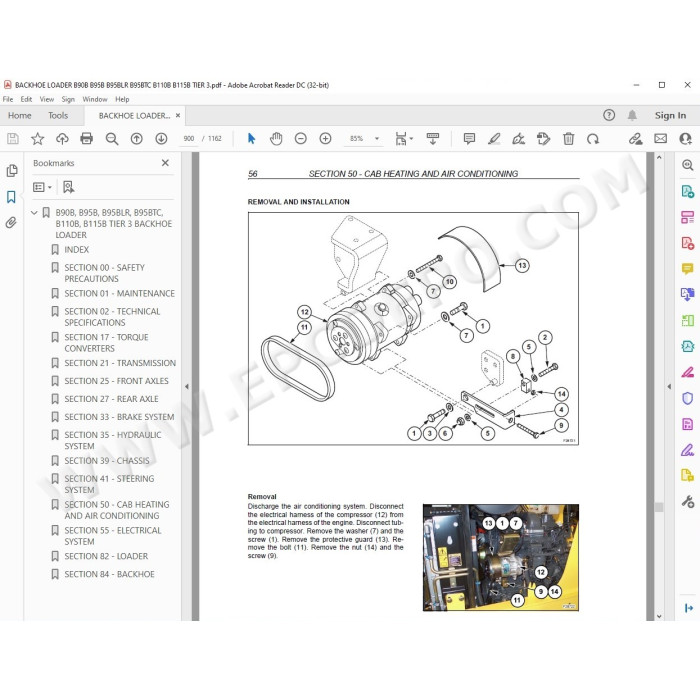Open the INDEX bookmark

pos(76,250)
